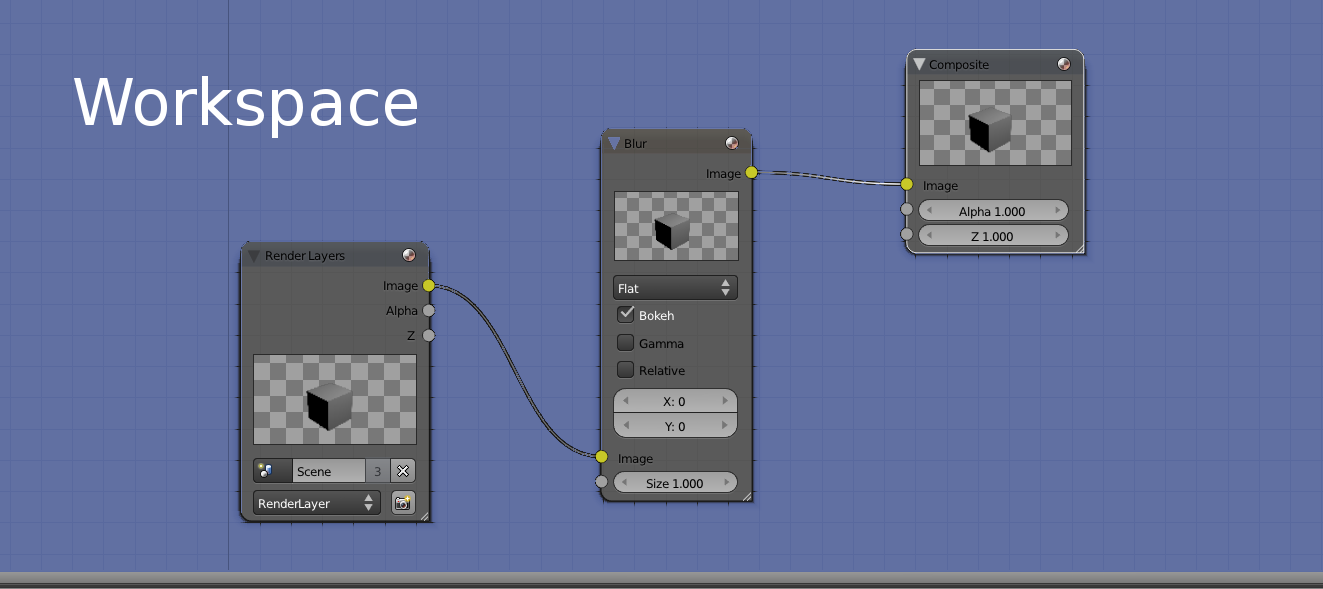This screenshot has width=1323, height=589.
Task: Toggle preview sphere icon on Blur node
Action: pyautogui.click(x=732, y=144)
